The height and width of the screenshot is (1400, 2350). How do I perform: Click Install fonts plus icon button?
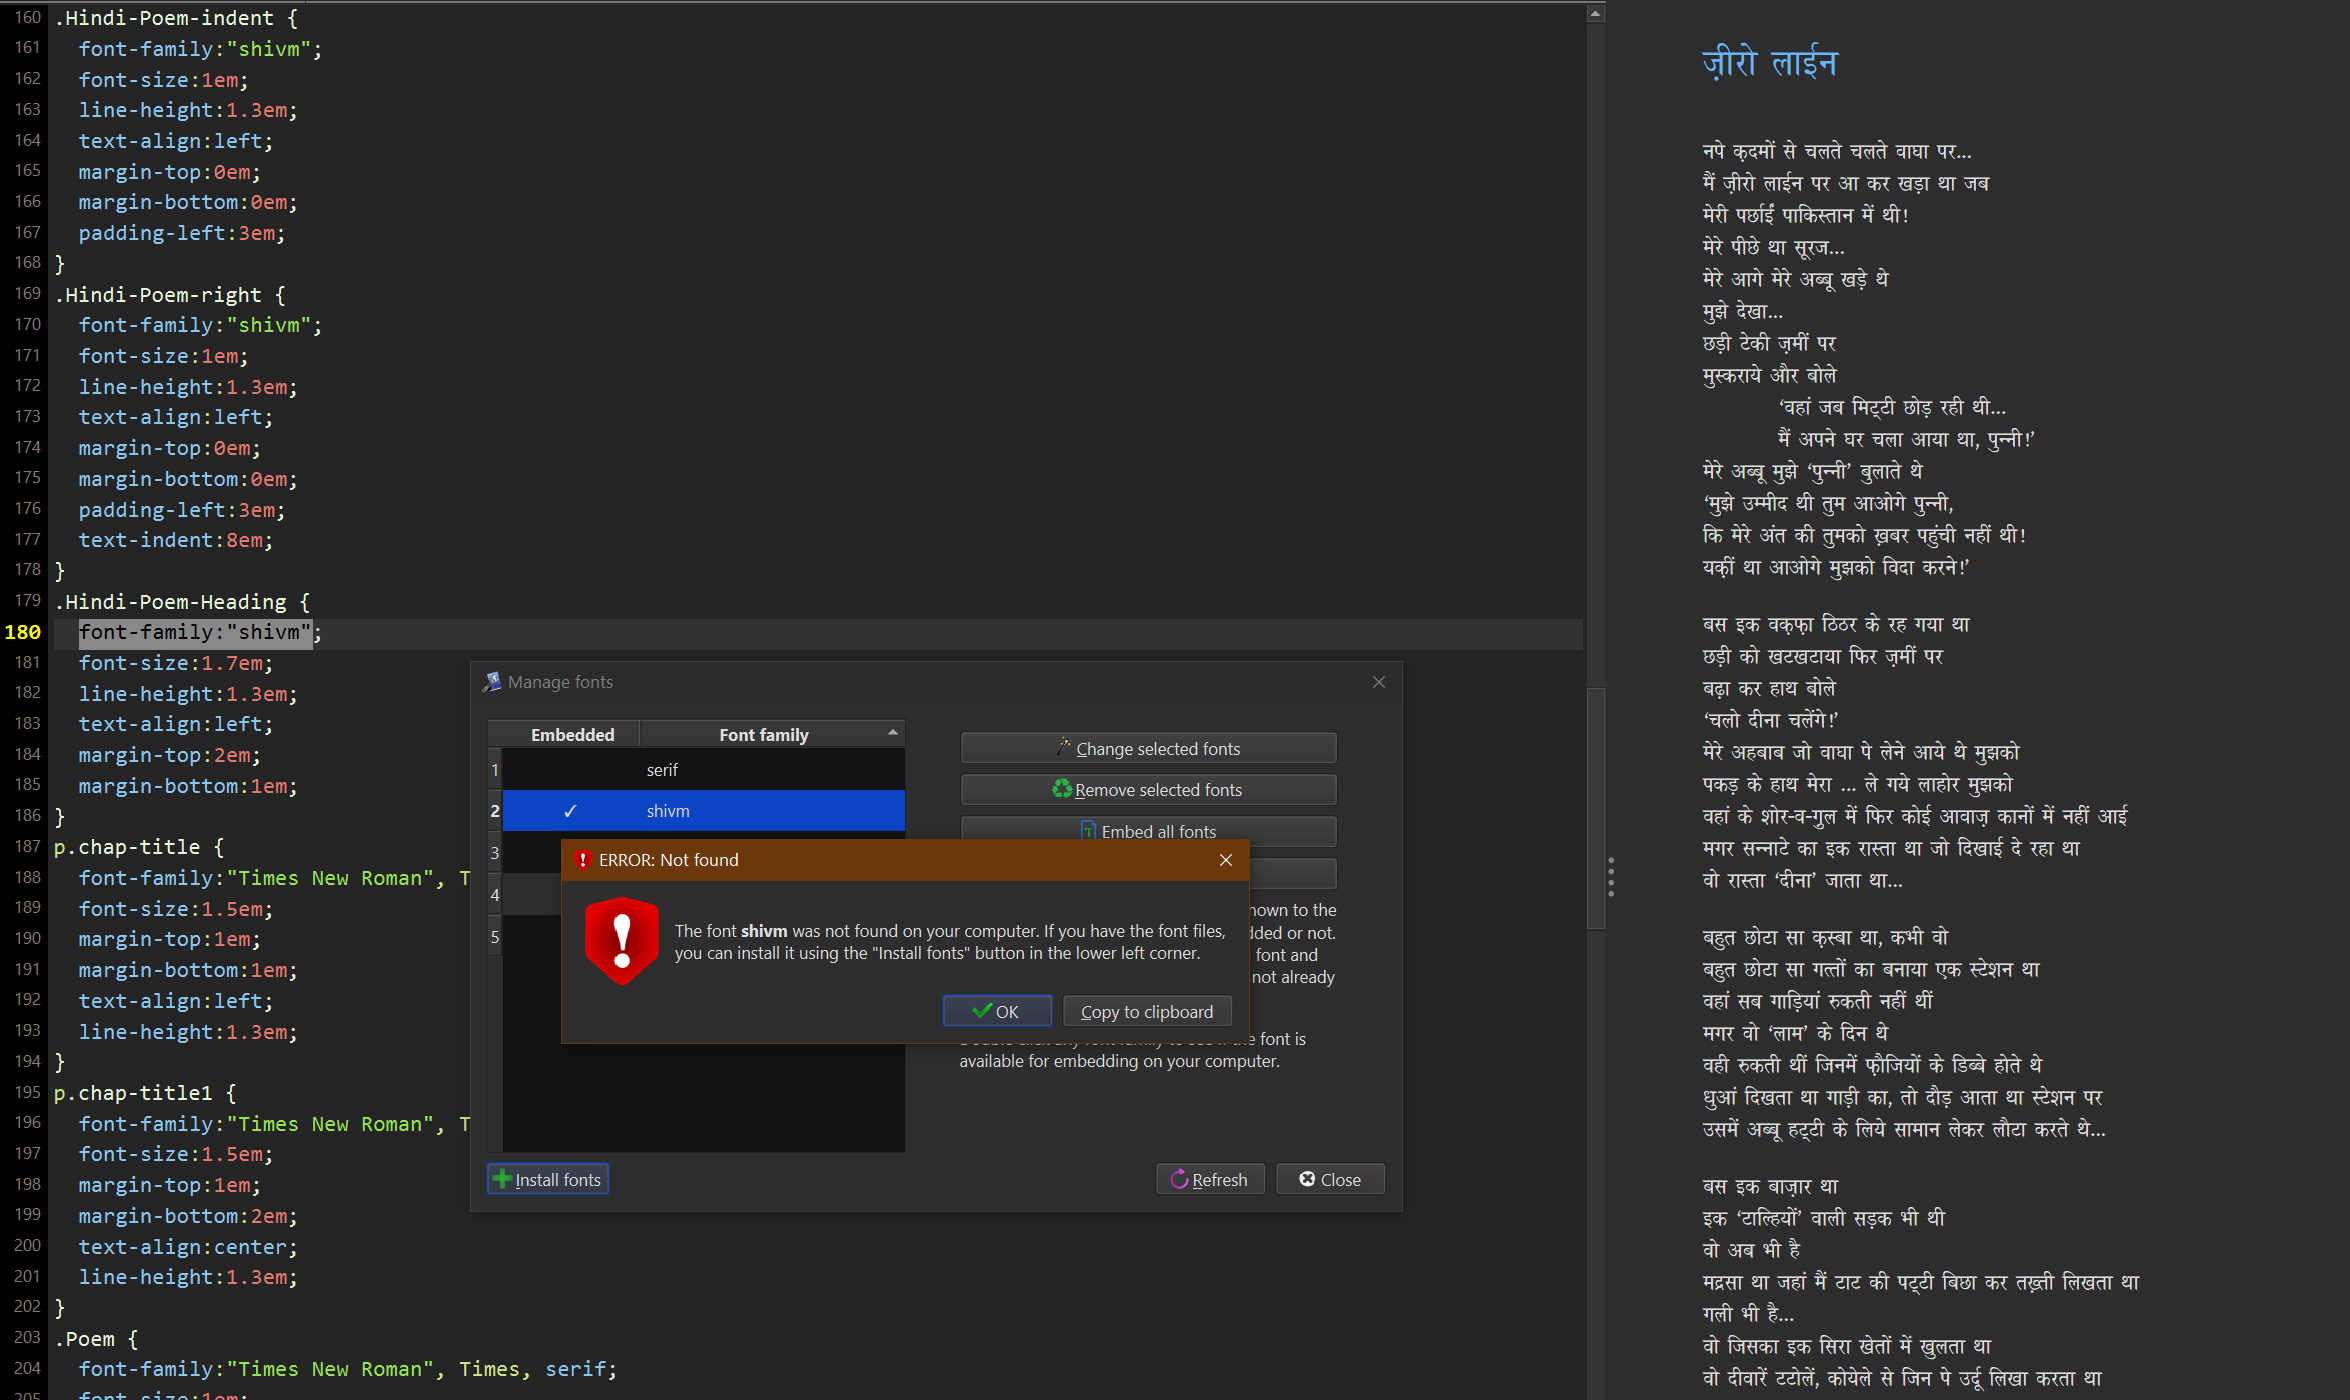click(547, 1179)
